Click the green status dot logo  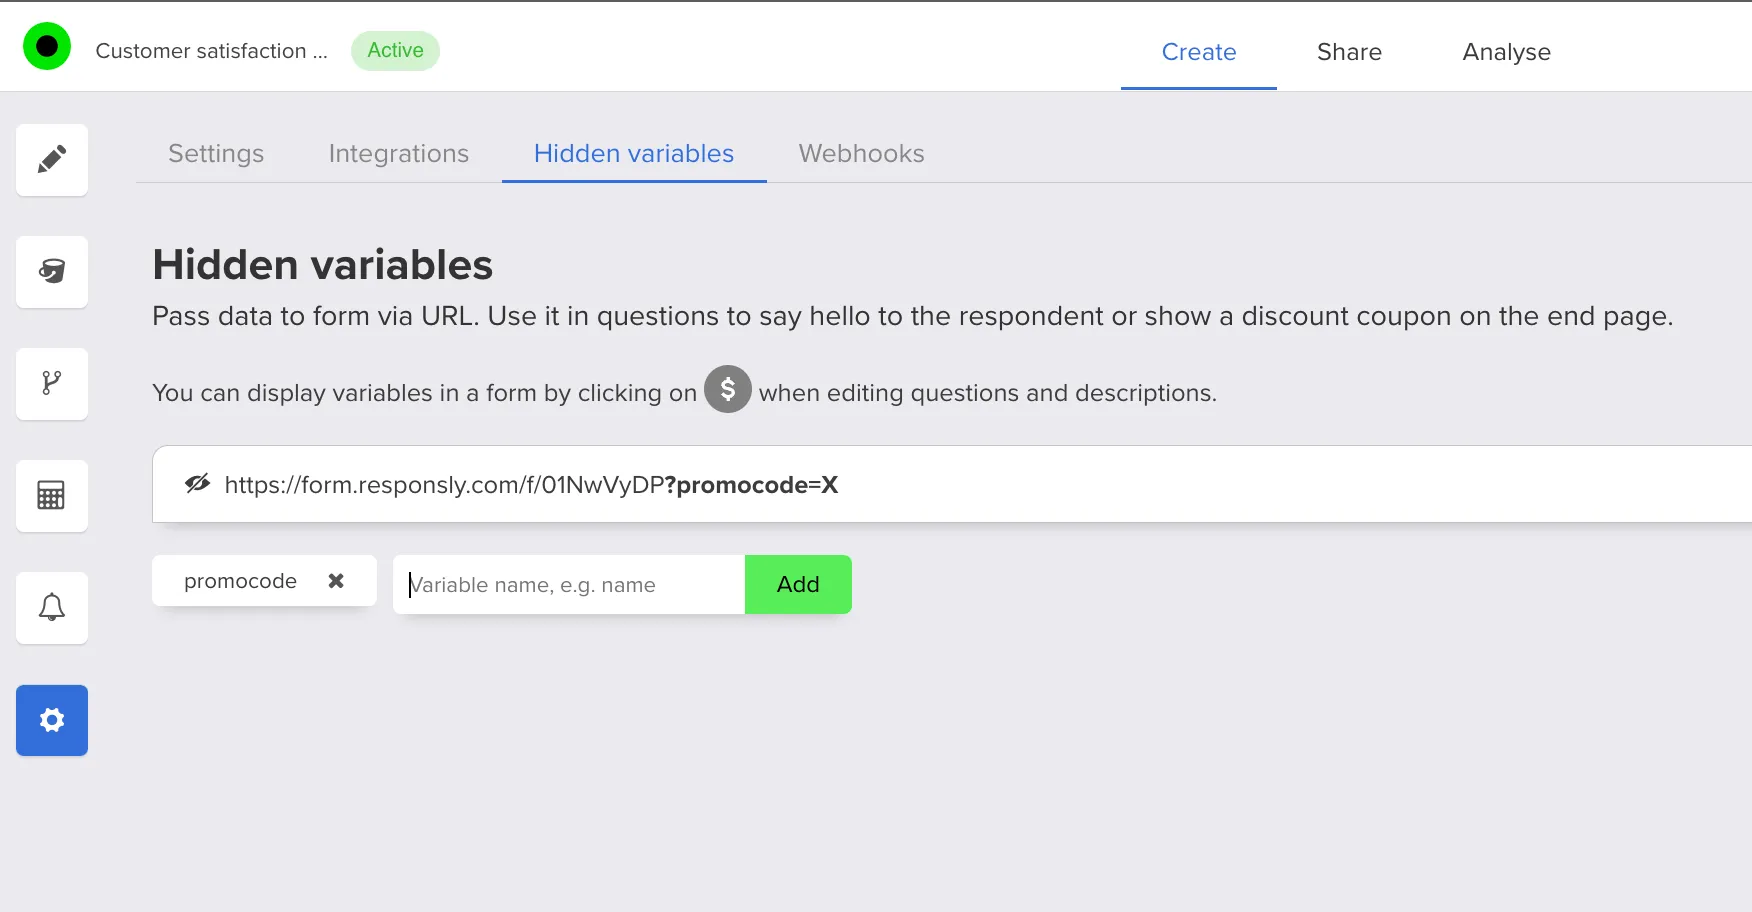tap(46, 46)
